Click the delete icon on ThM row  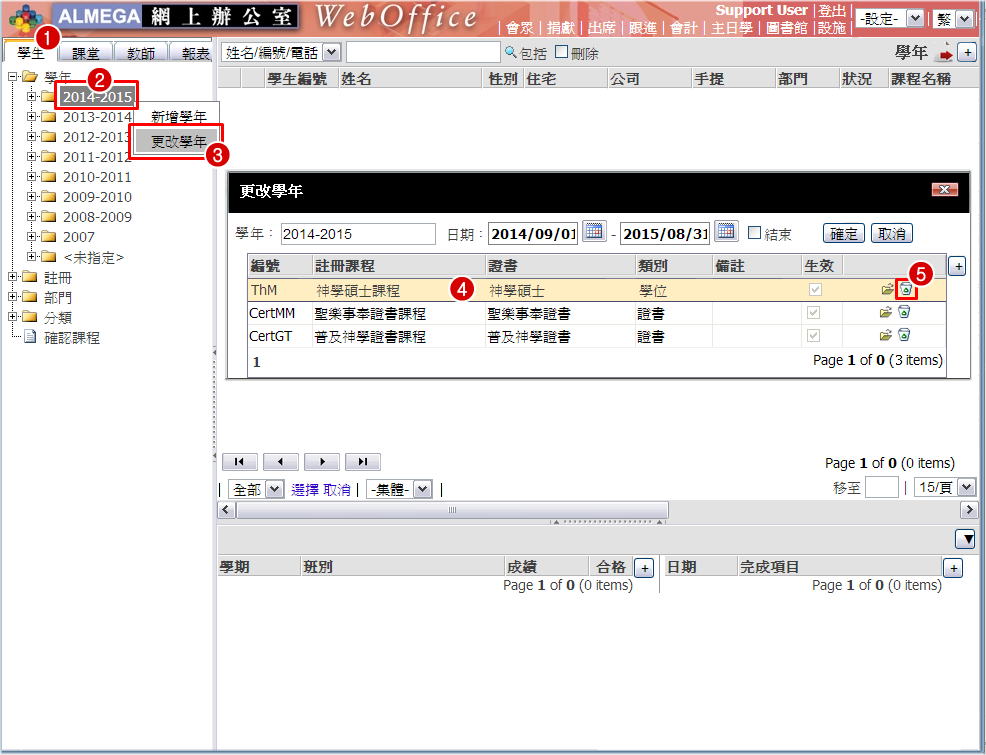click(x=904, y=289)
